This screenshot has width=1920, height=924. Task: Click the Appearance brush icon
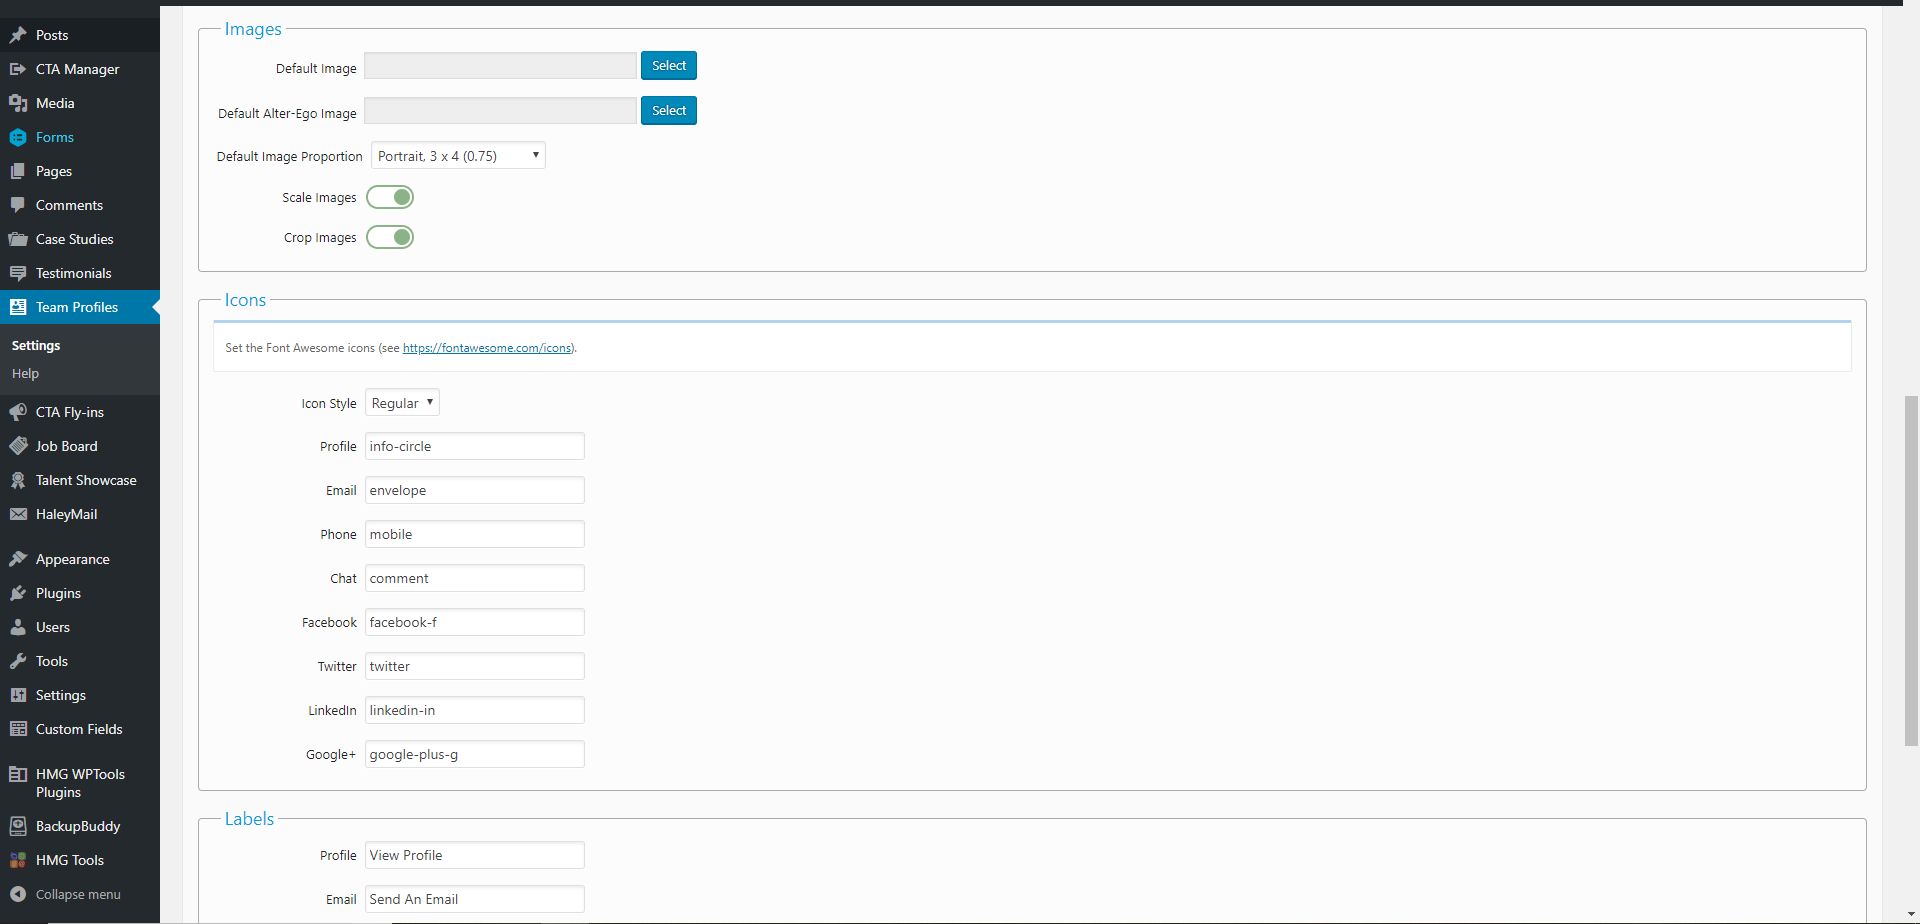(x=18, y=559)
